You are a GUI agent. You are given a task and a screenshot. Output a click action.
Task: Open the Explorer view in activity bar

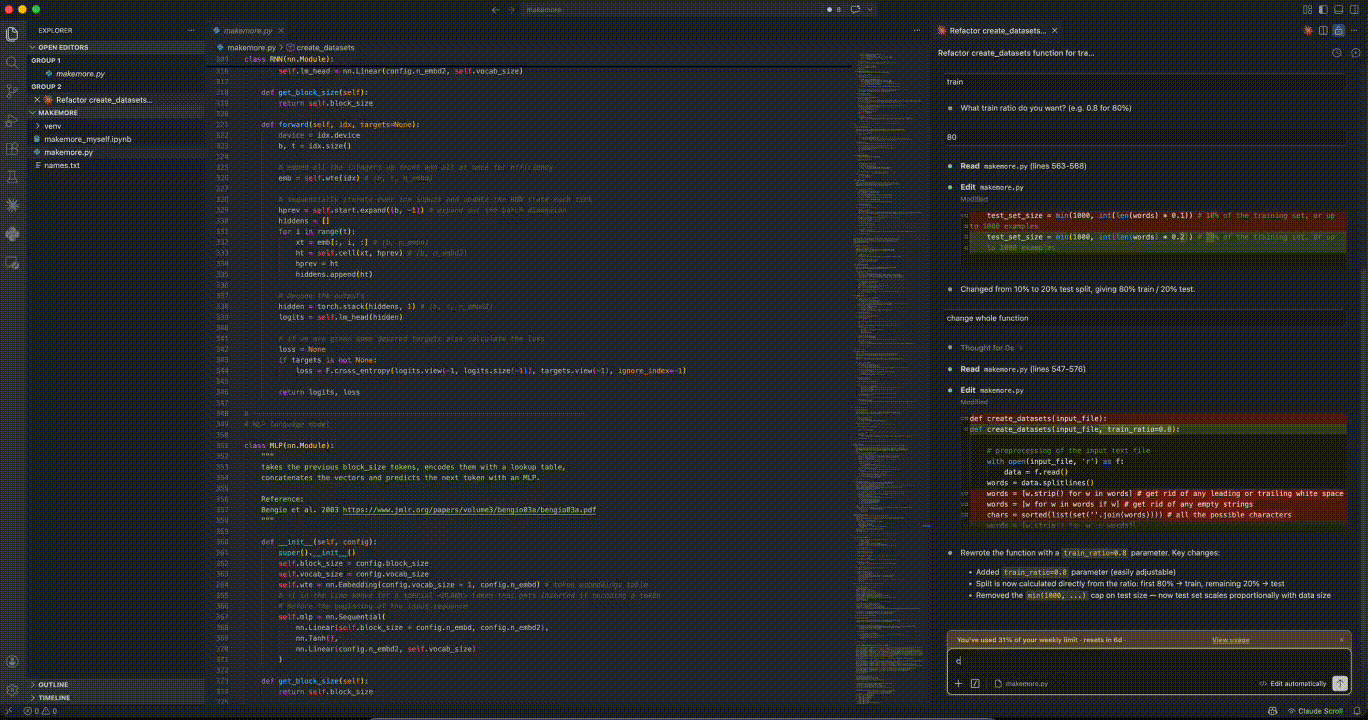click(x=12, y=33)
